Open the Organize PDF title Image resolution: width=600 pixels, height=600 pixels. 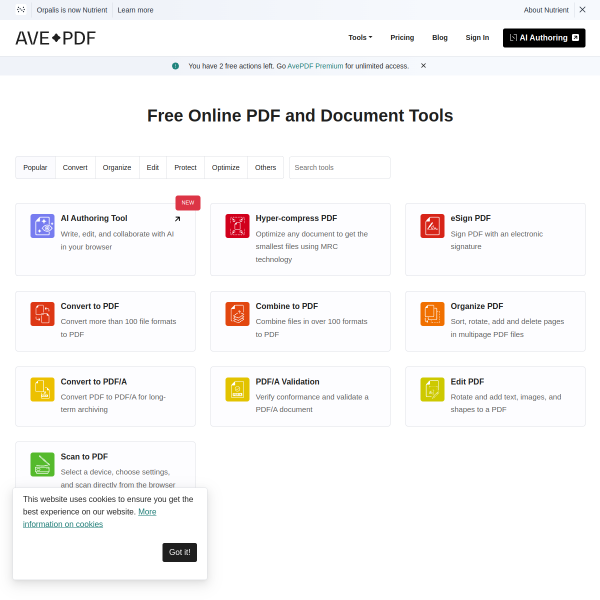[477, 306]
